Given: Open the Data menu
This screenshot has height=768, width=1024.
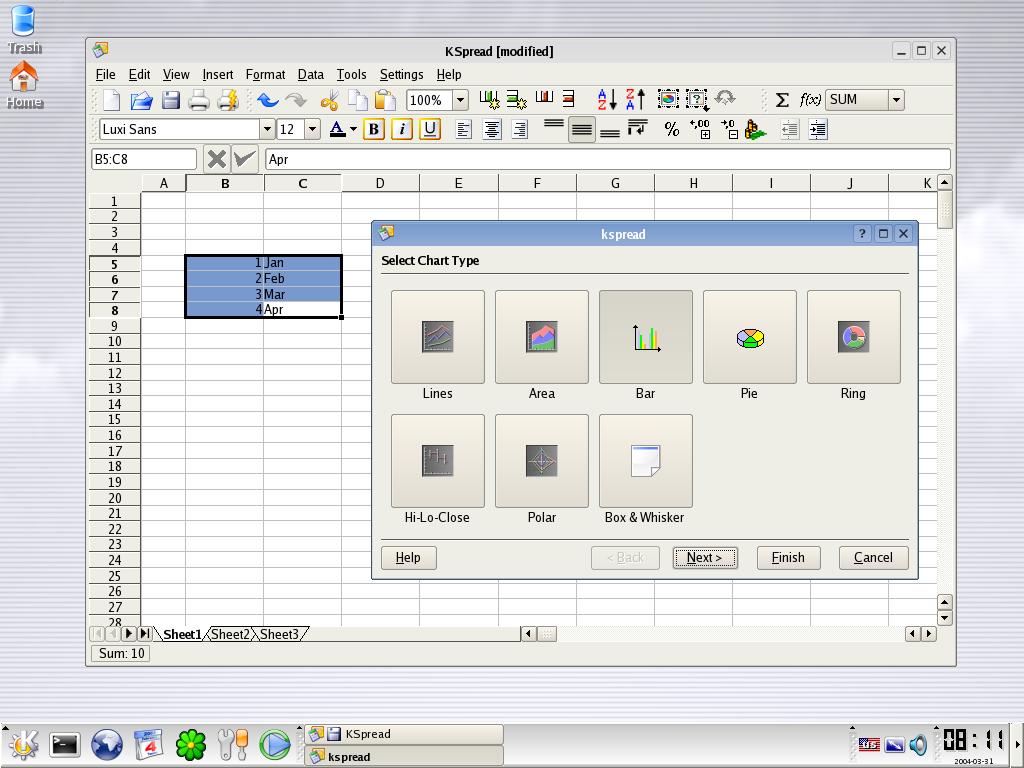Looking at the screenshot, I should coord(311,74).
